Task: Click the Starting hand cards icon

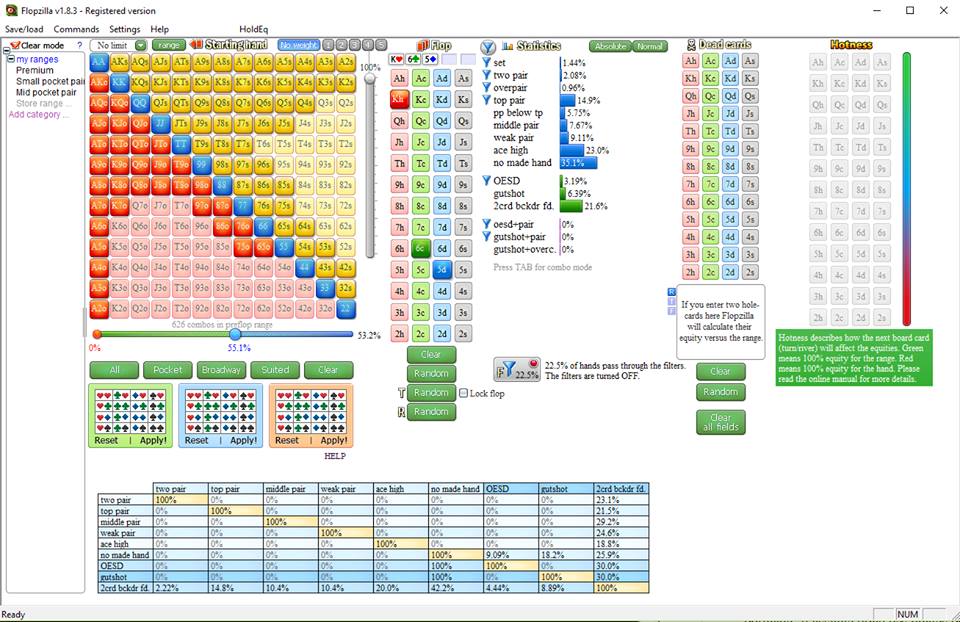Action: click(196, 45)
